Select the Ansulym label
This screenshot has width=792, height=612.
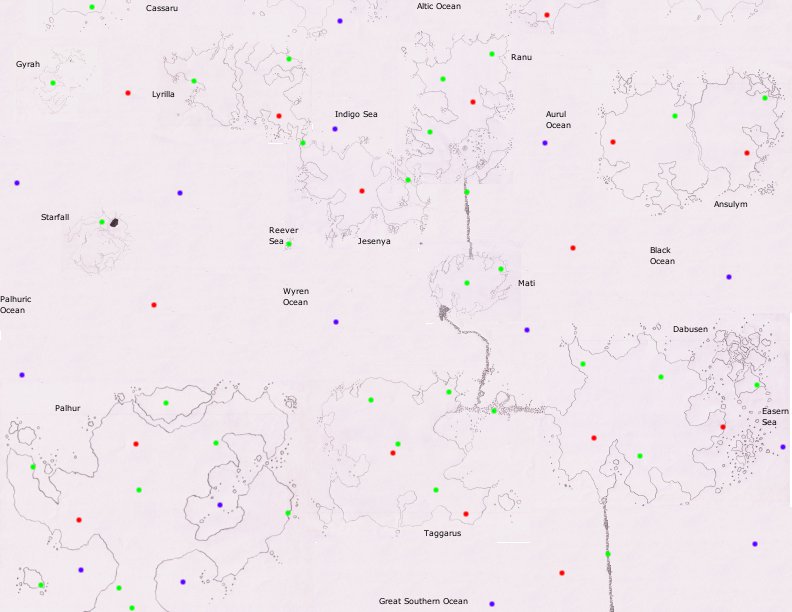point(730,204)
